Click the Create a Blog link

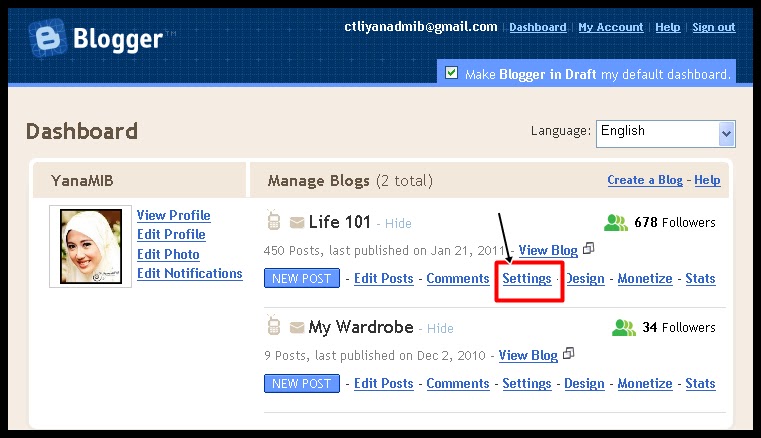pos(645,180)
